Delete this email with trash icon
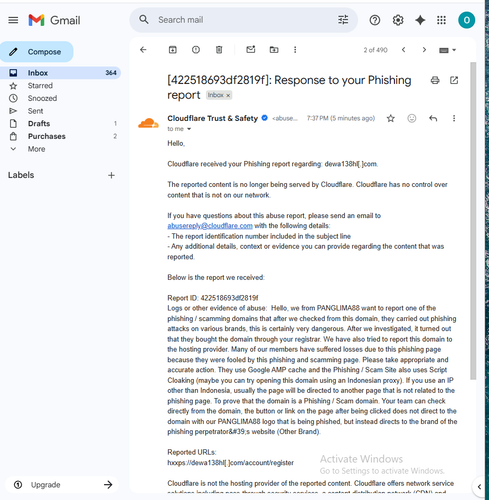 pos(219,50)
